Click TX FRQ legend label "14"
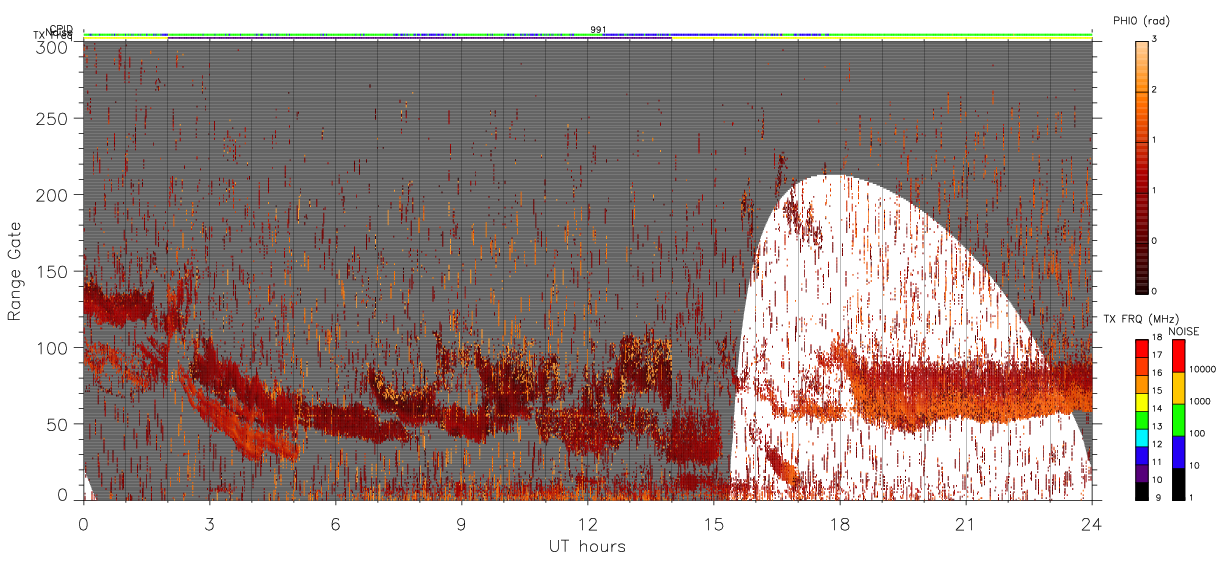 coord(1156,408)
